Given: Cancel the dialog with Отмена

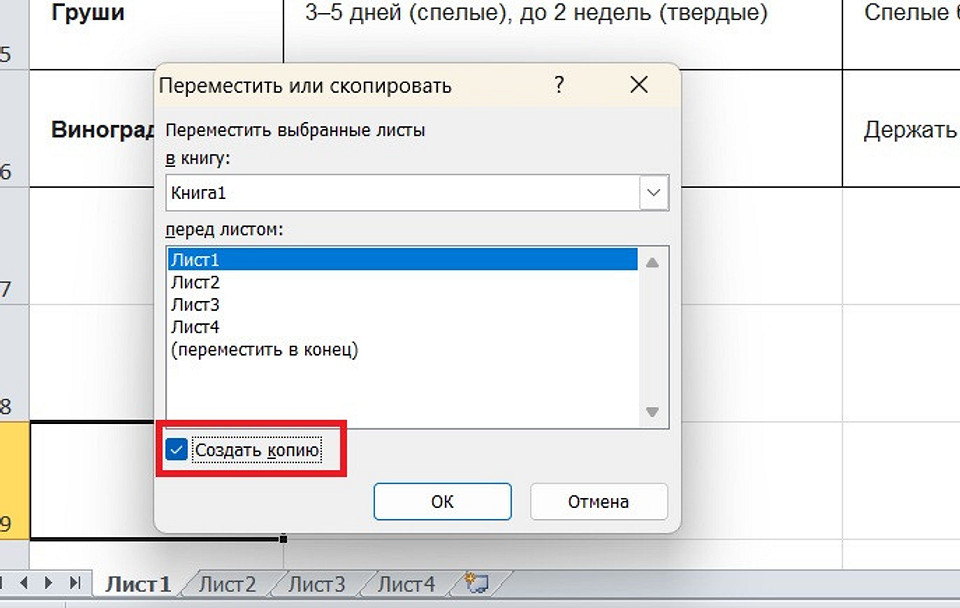Looking at the screenshot, I should 598,501.
